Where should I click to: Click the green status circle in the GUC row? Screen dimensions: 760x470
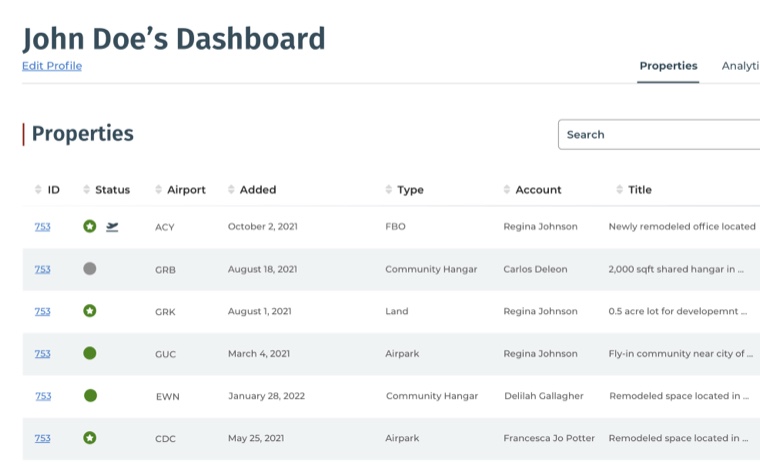click(x=90, y=353)
